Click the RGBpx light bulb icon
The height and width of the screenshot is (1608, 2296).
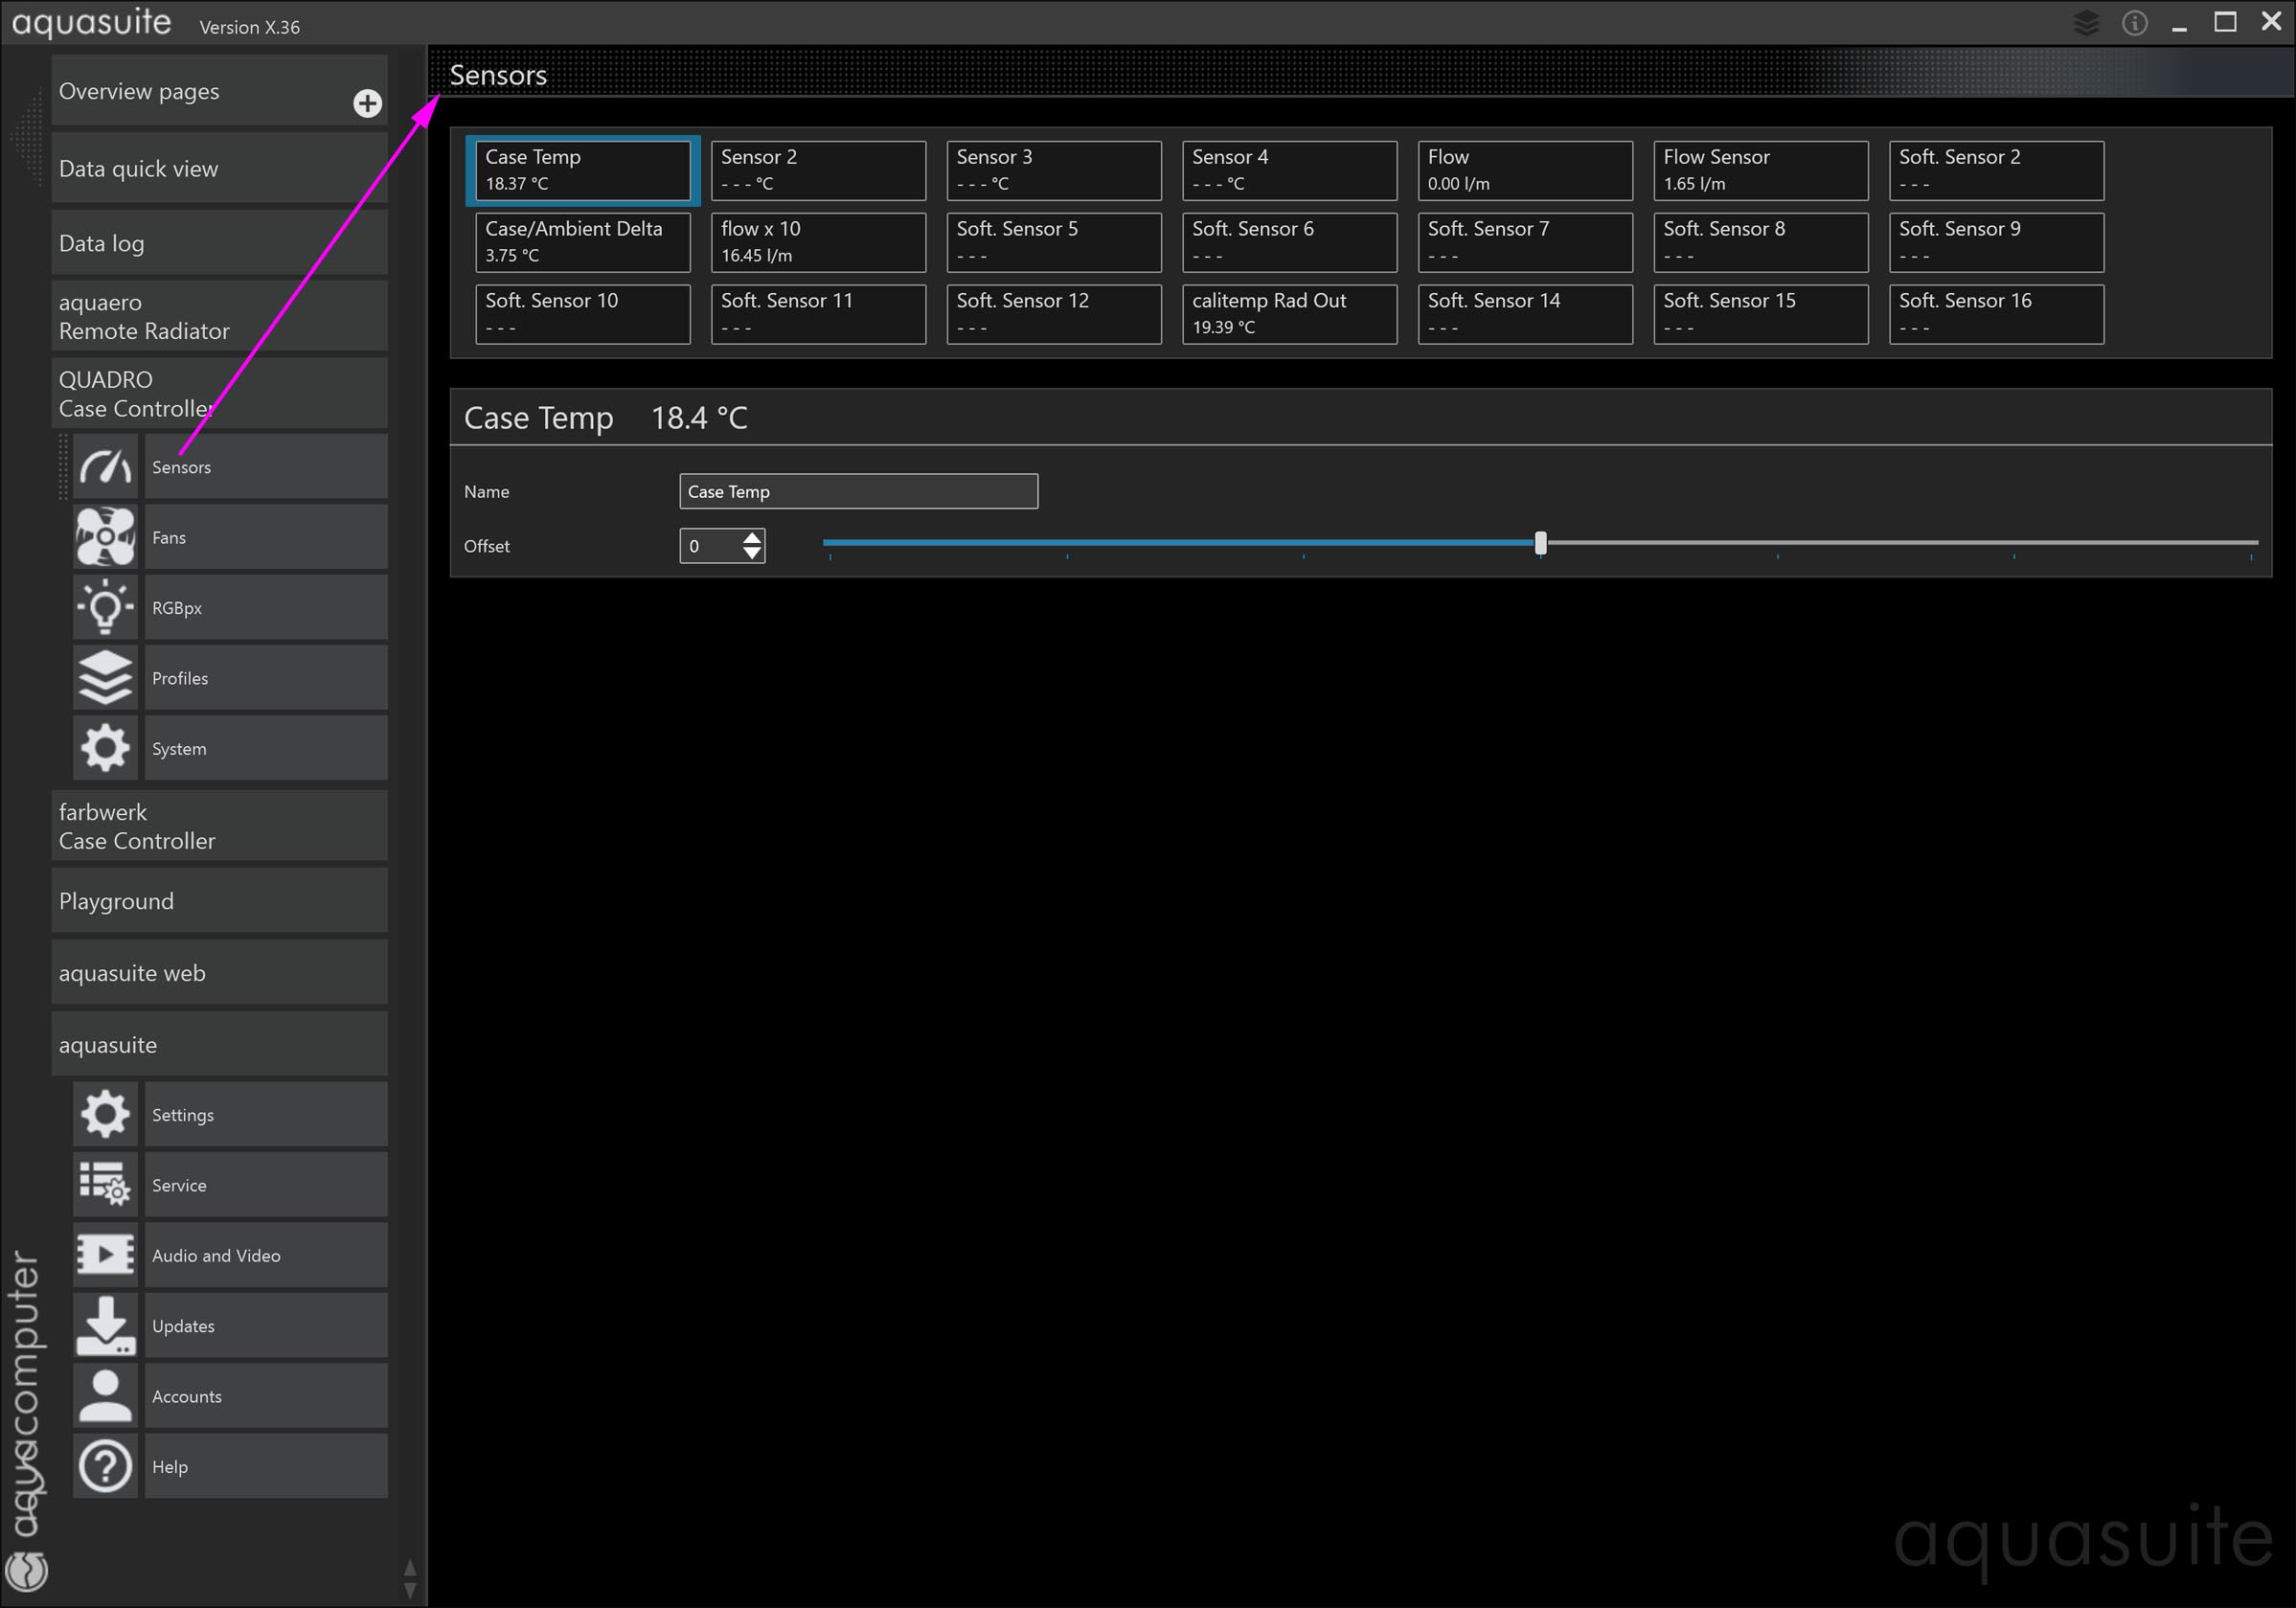(105, 608)
